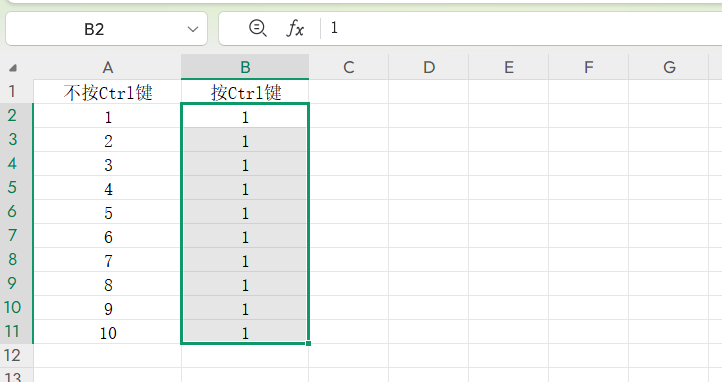Click cell B1 '按Ctrl键'
Screen dimensions: 722x382
coord(245,92)
